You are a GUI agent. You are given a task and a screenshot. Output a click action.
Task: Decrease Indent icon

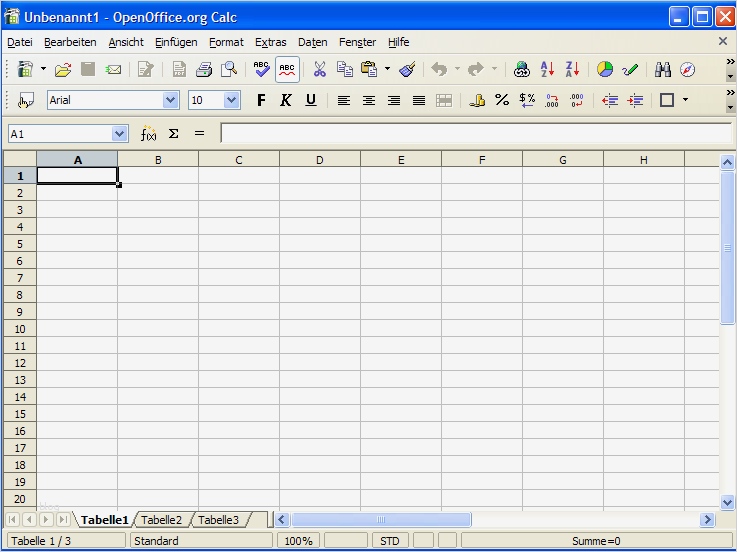click(x=610, y=100)
